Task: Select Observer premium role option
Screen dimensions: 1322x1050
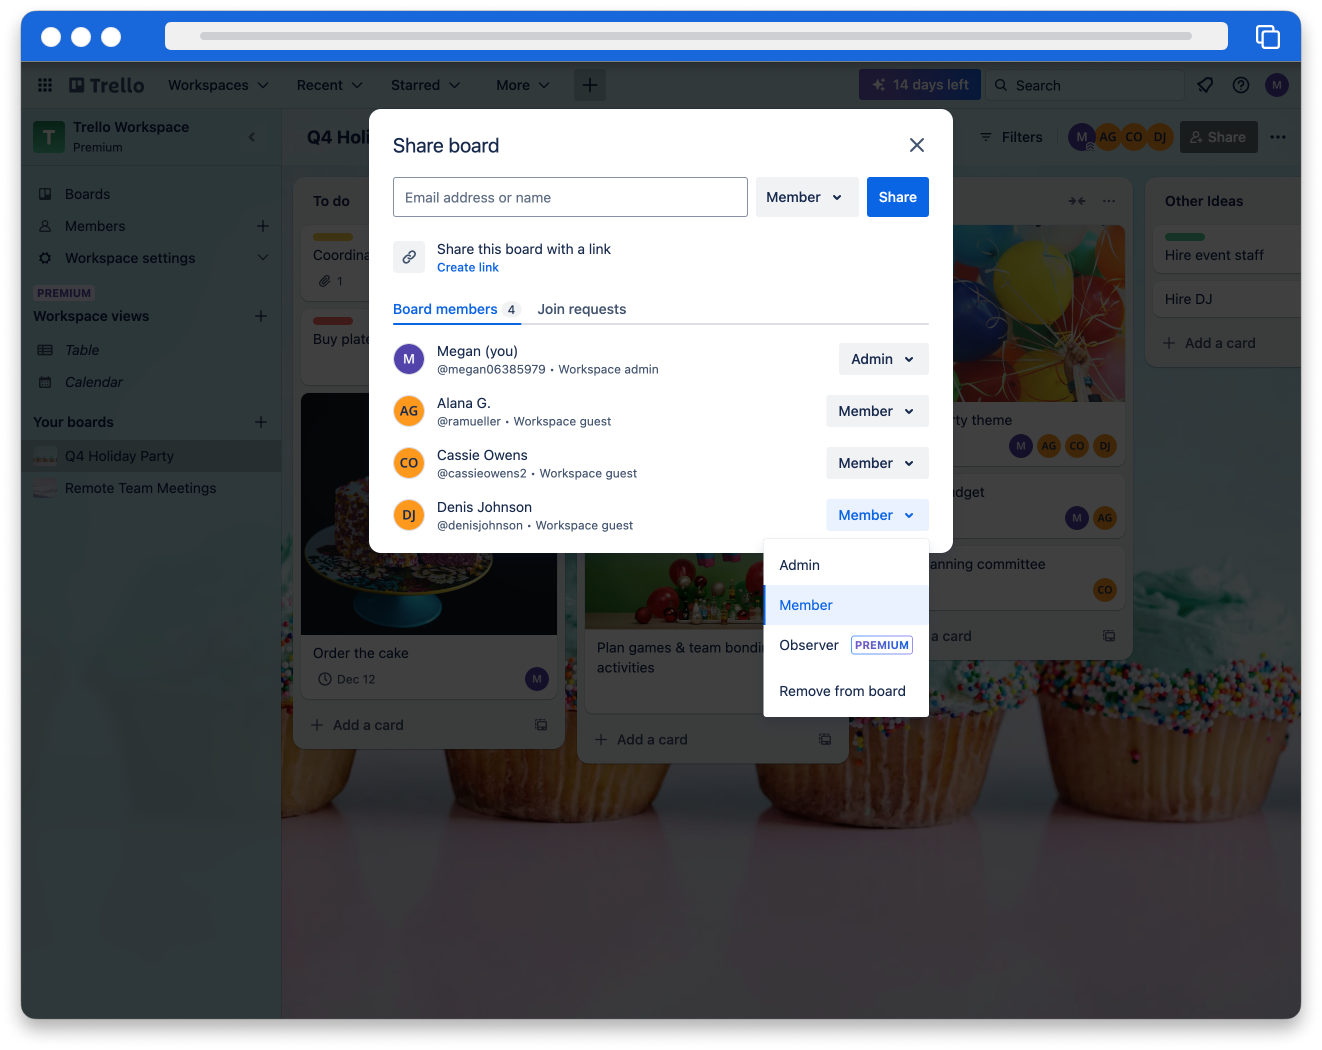Action: (x=846, y=645)
